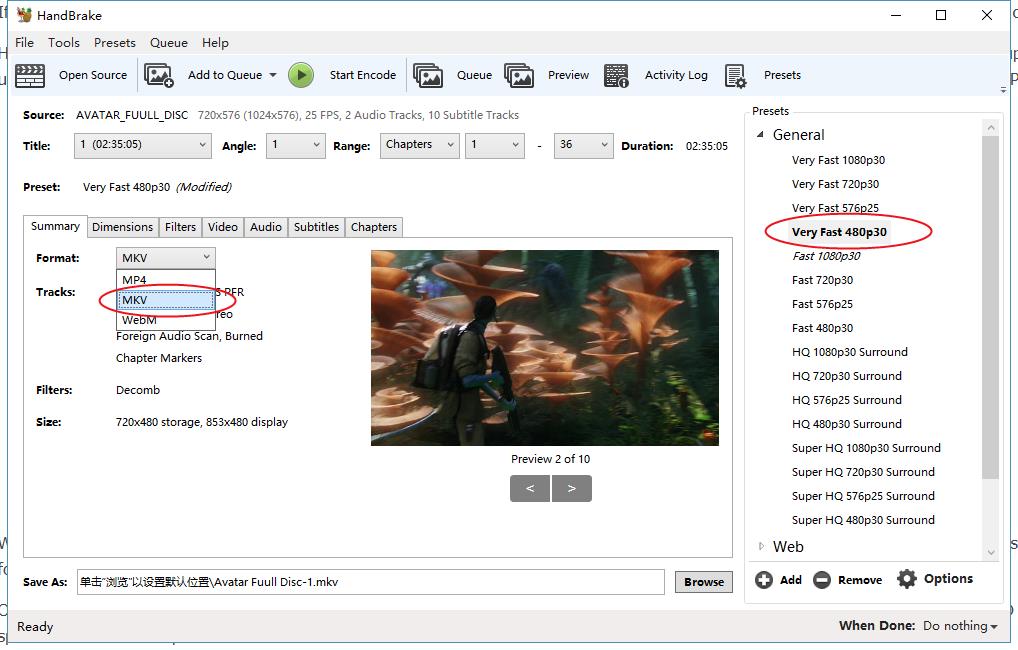Select the Very Fast 1080p30 preset
Image resolution: width=1018 pixels, height=650 pixels.
(838, 160)
